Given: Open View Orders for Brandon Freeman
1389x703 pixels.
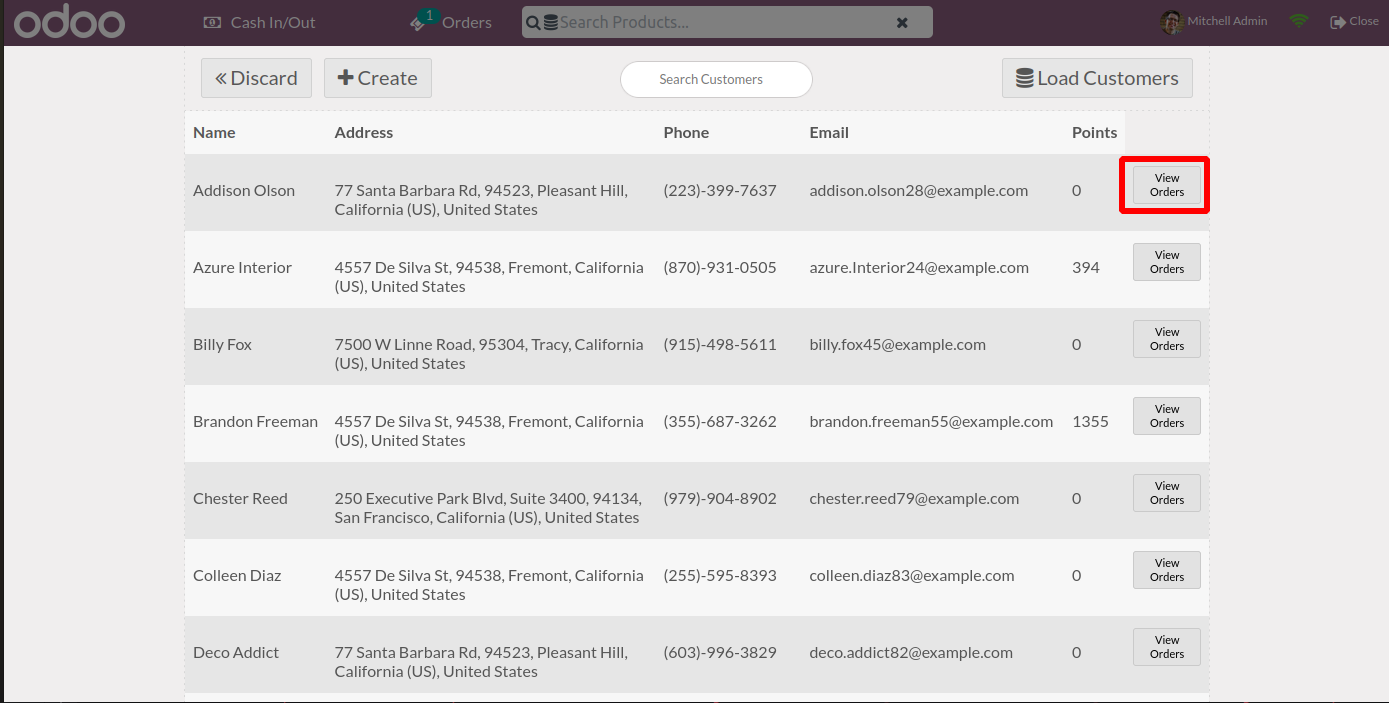Looking at the screenshot, I should pos(1166,416).
